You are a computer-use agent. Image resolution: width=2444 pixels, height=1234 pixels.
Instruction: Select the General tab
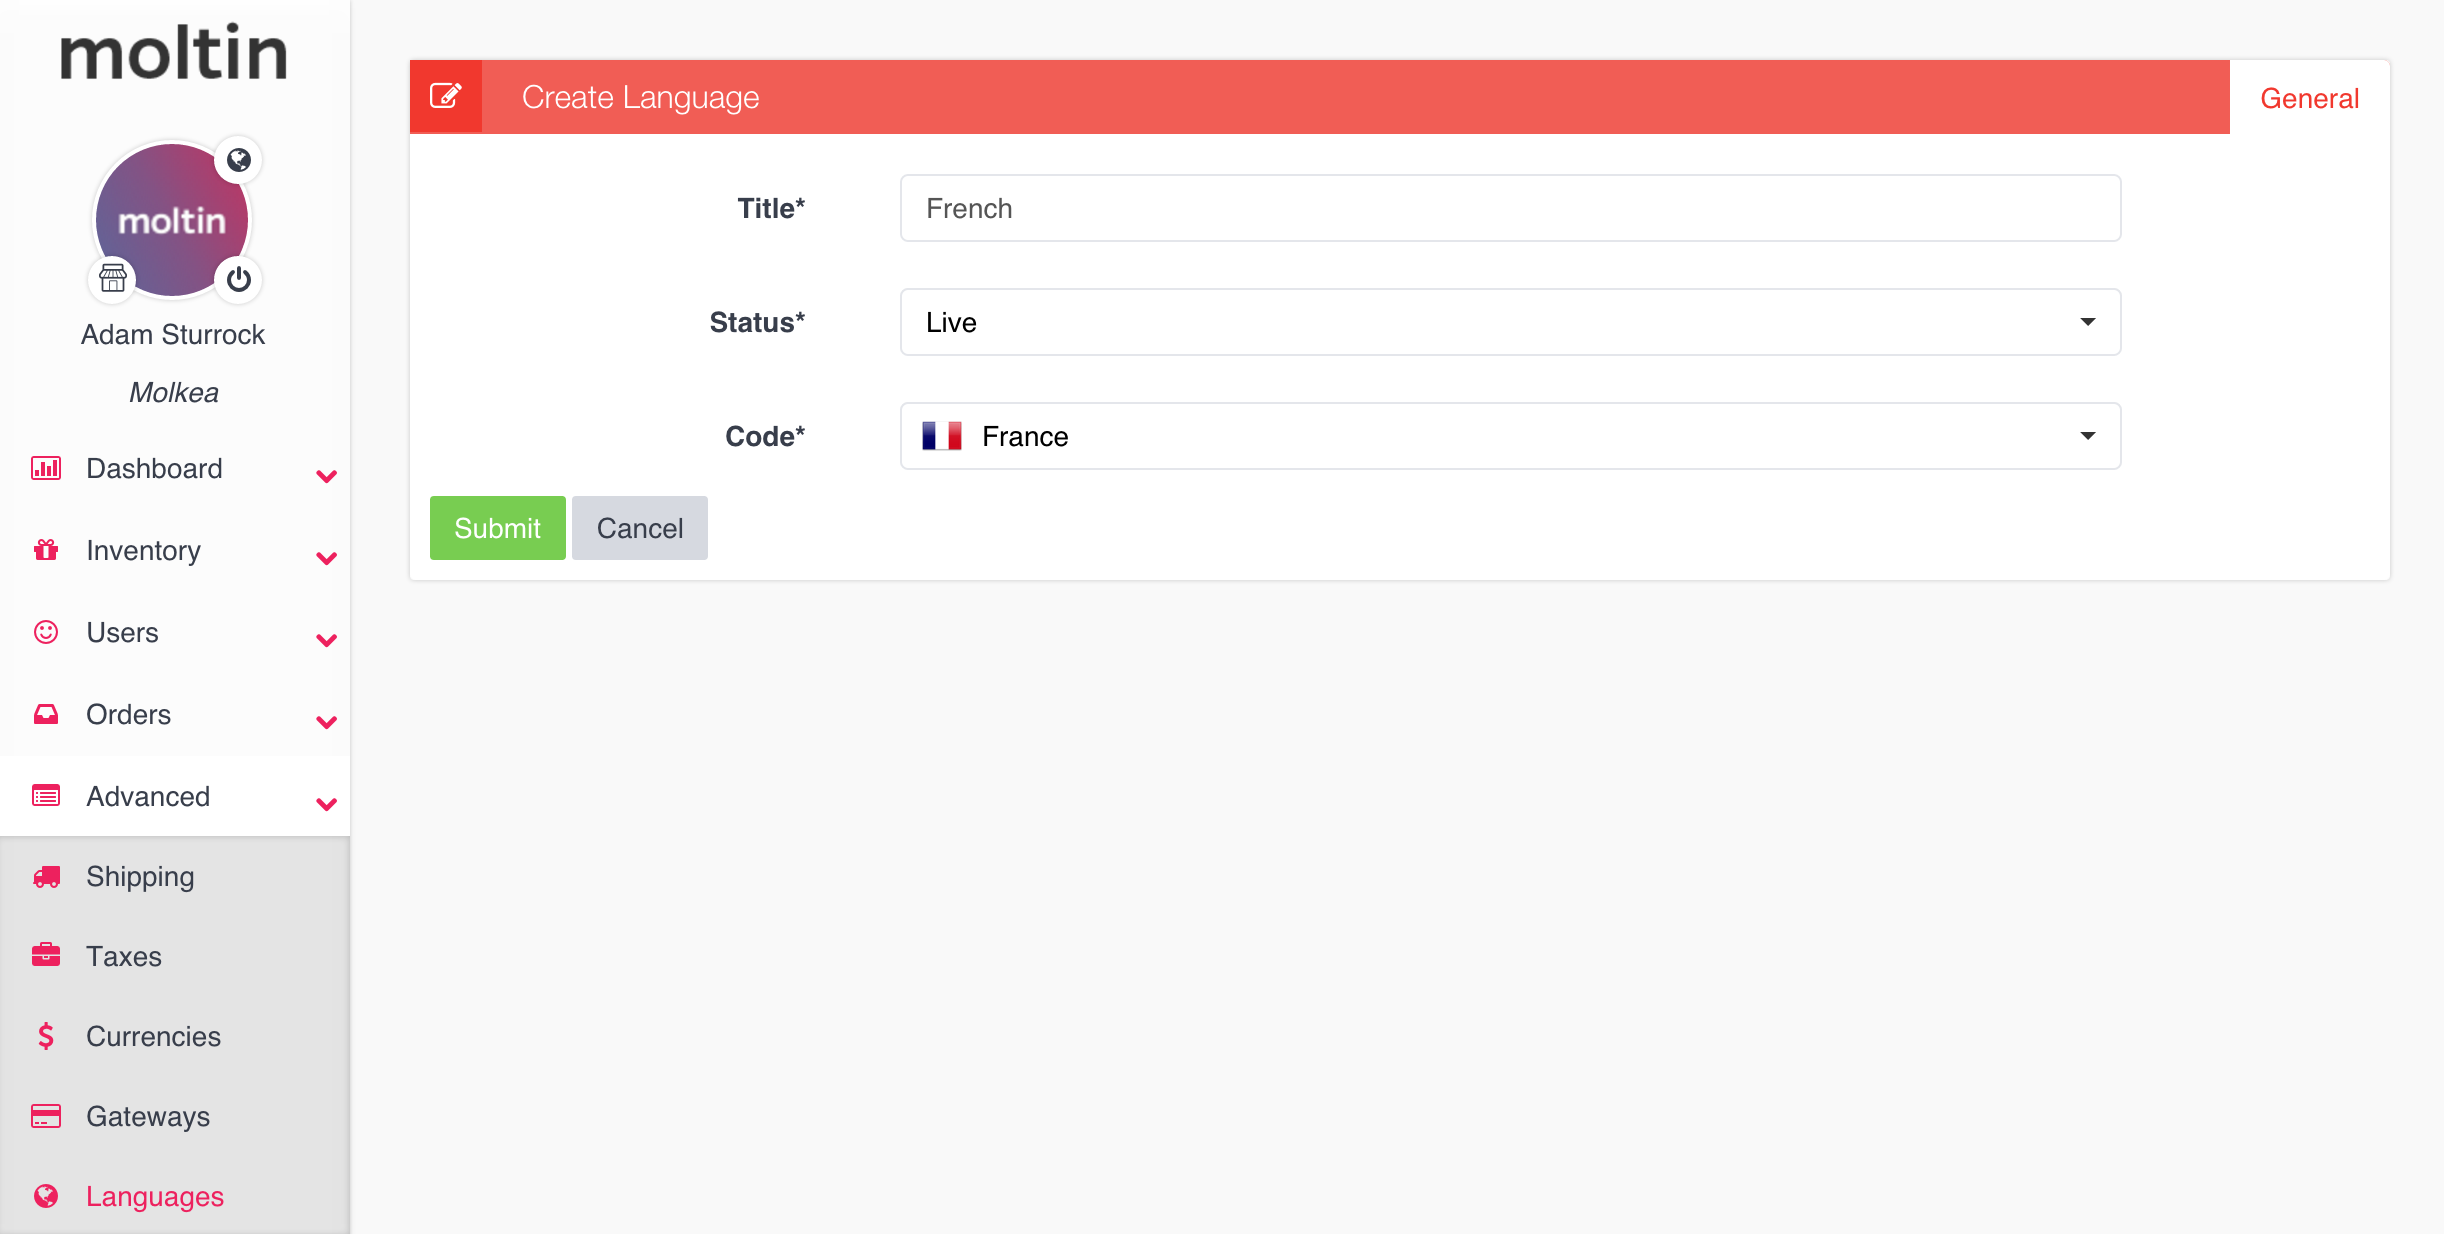coord(2309,98)
